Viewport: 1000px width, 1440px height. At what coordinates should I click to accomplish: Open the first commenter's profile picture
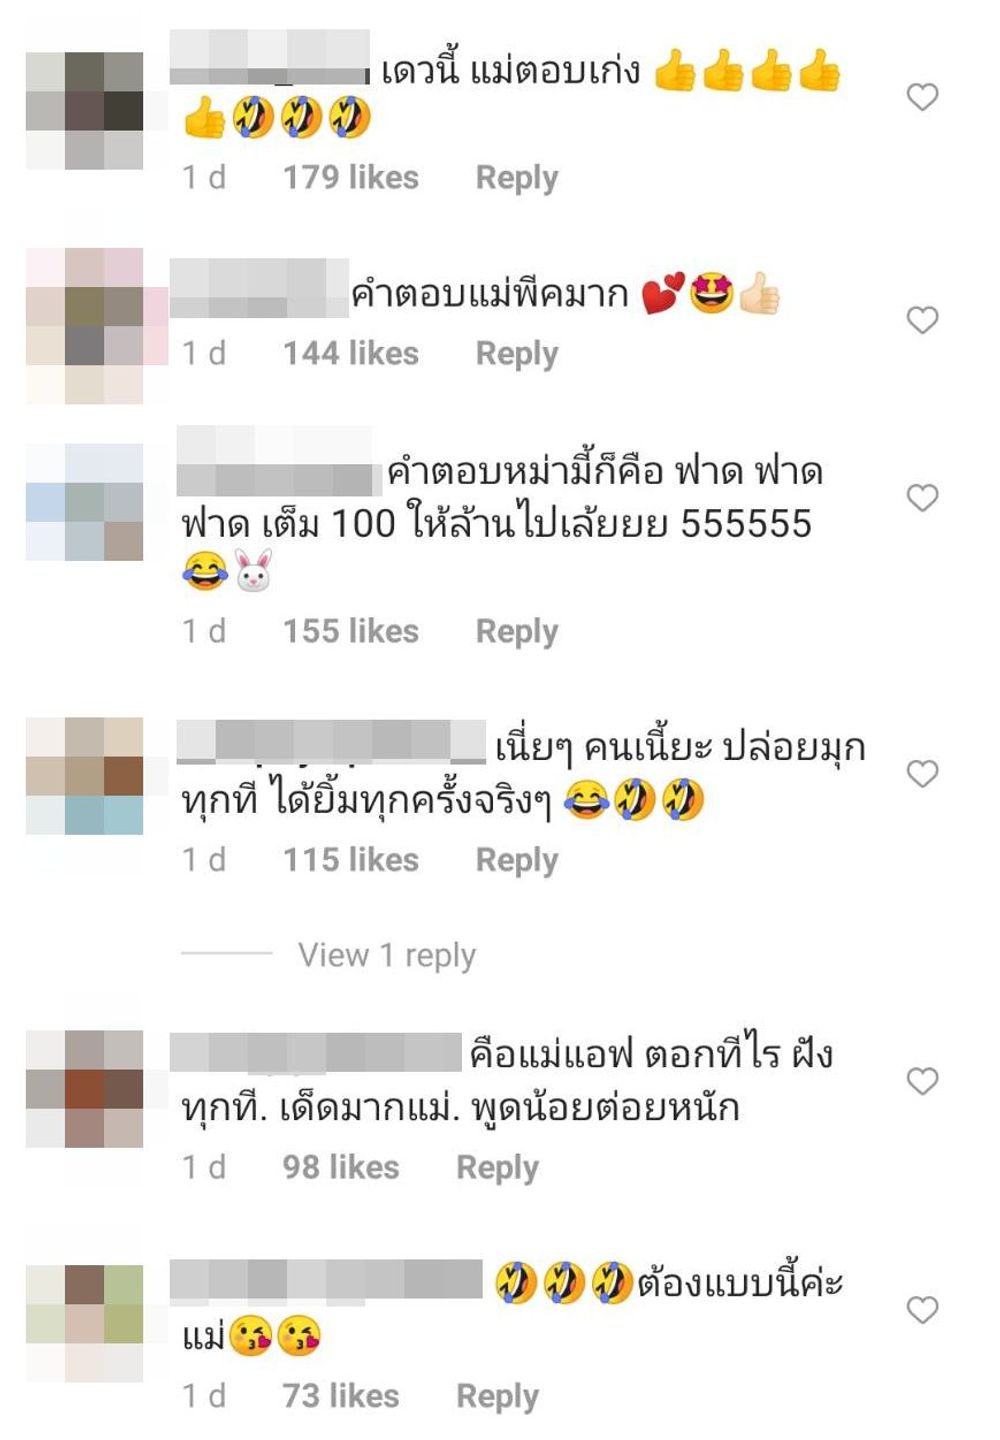[x=85, y=110]
